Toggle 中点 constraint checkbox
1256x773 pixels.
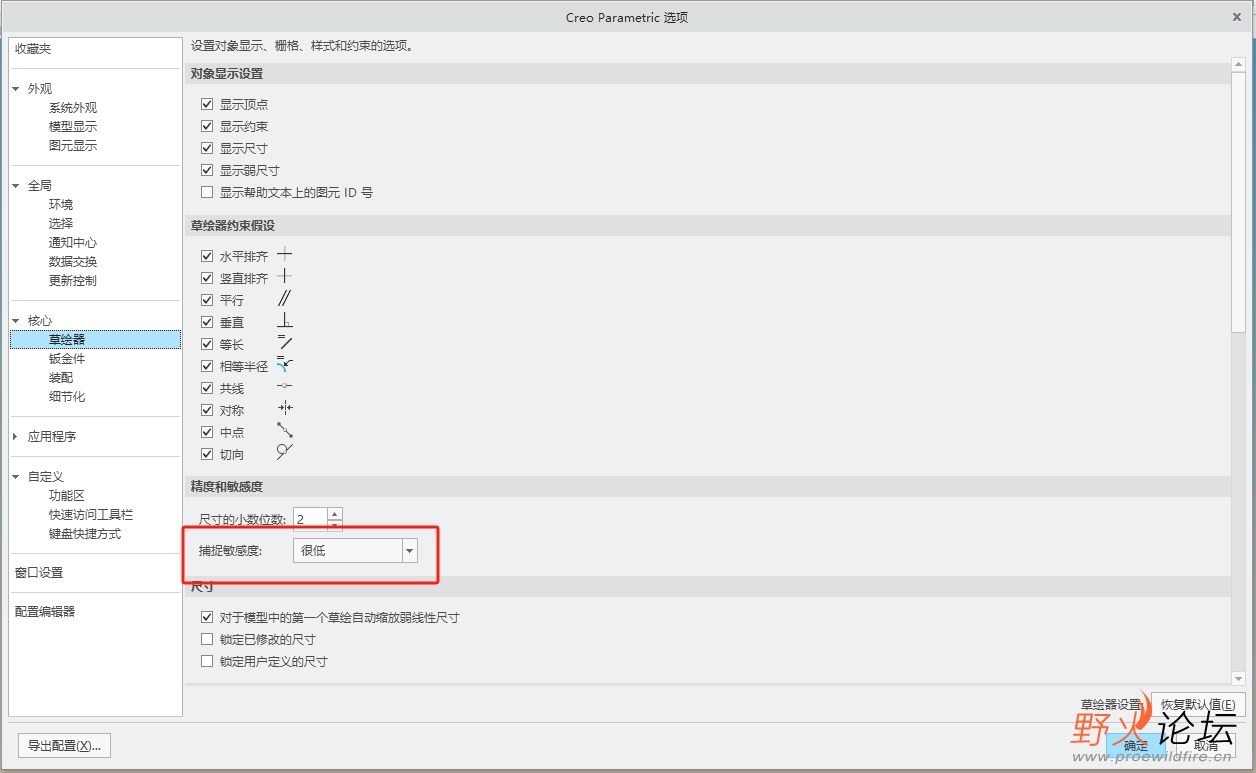point(207,432)
